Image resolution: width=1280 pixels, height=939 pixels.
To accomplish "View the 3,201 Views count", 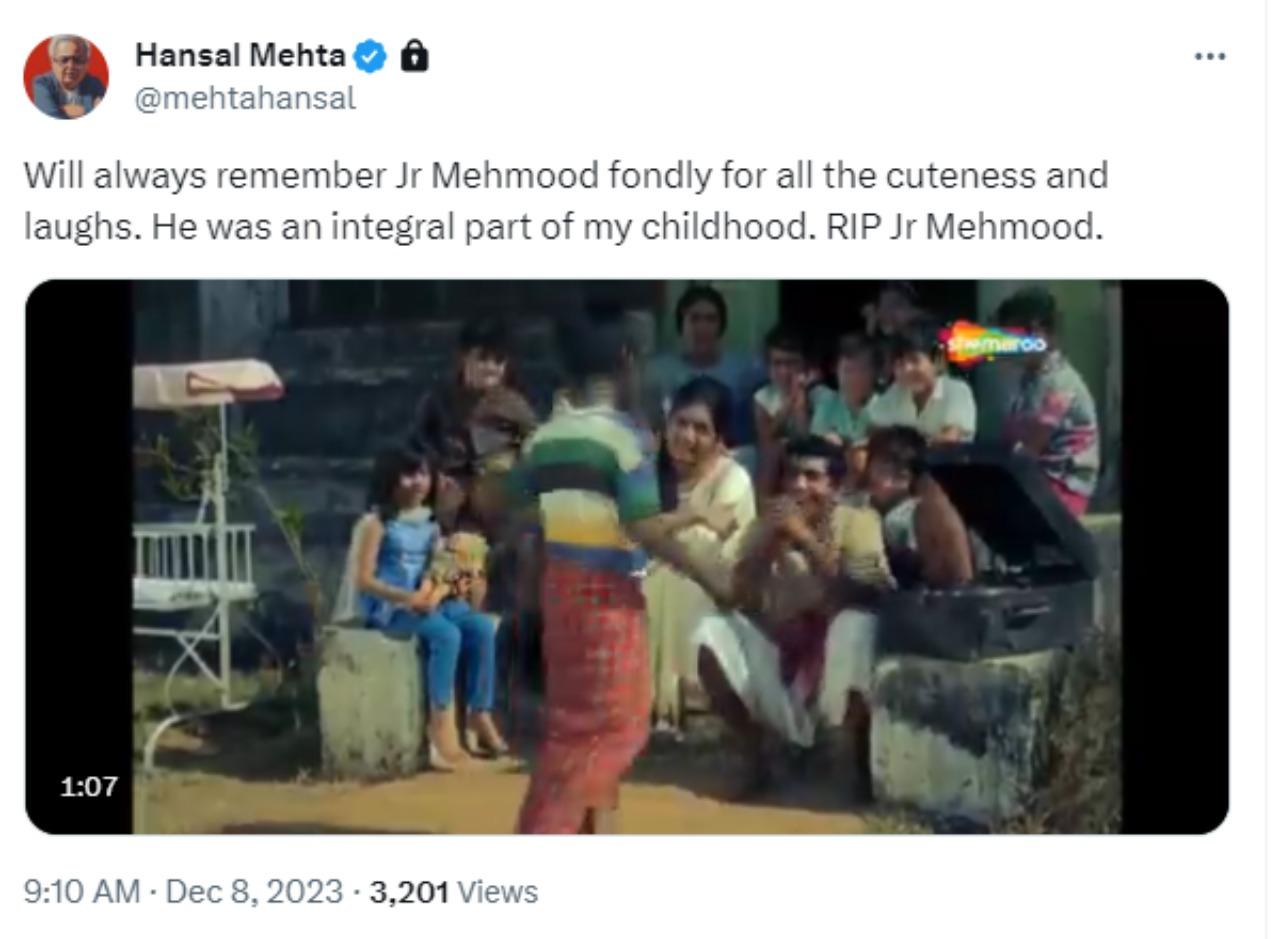I will point(453,892).
